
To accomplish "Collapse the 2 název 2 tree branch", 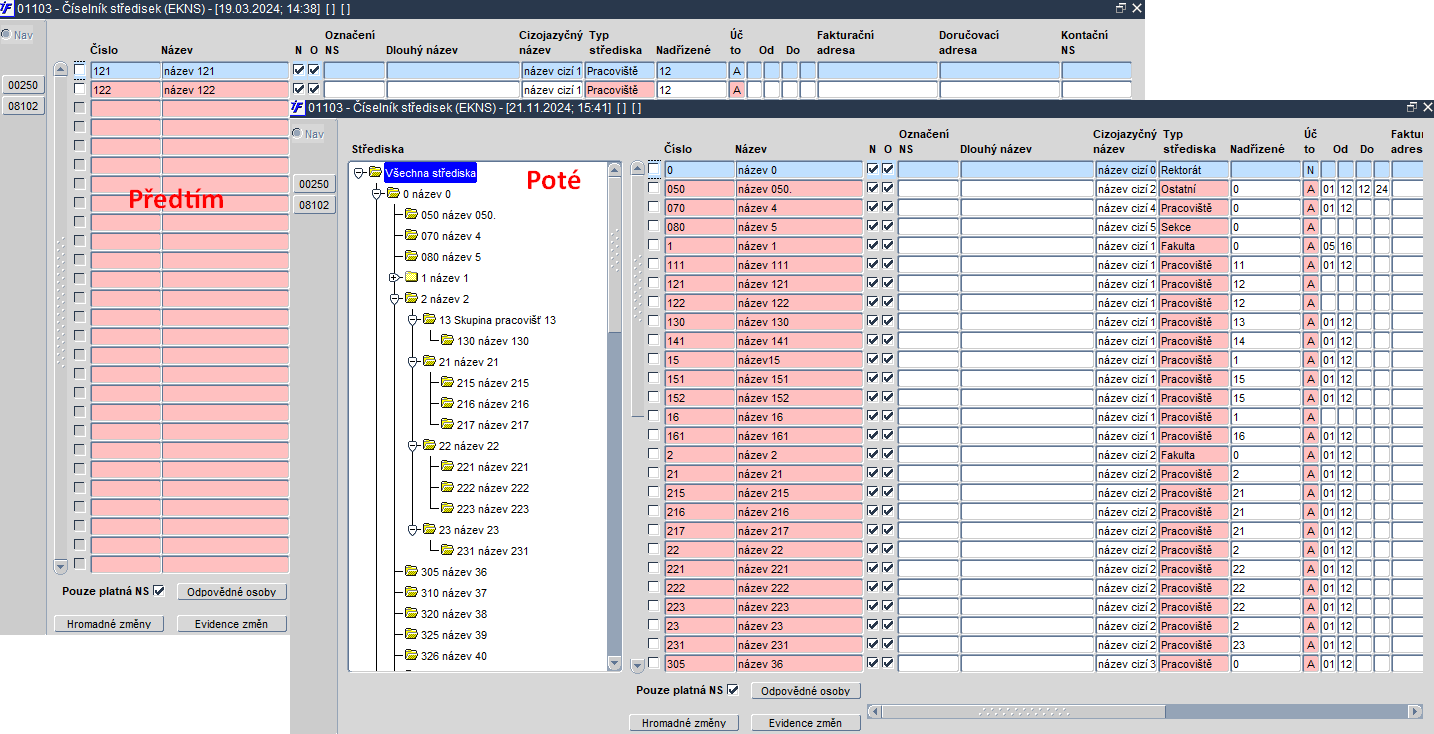I will click(394, 299).
